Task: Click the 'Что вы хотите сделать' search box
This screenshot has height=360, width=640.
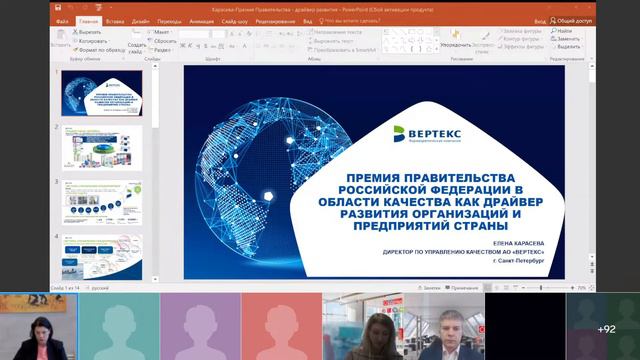Action: [350, 21]
